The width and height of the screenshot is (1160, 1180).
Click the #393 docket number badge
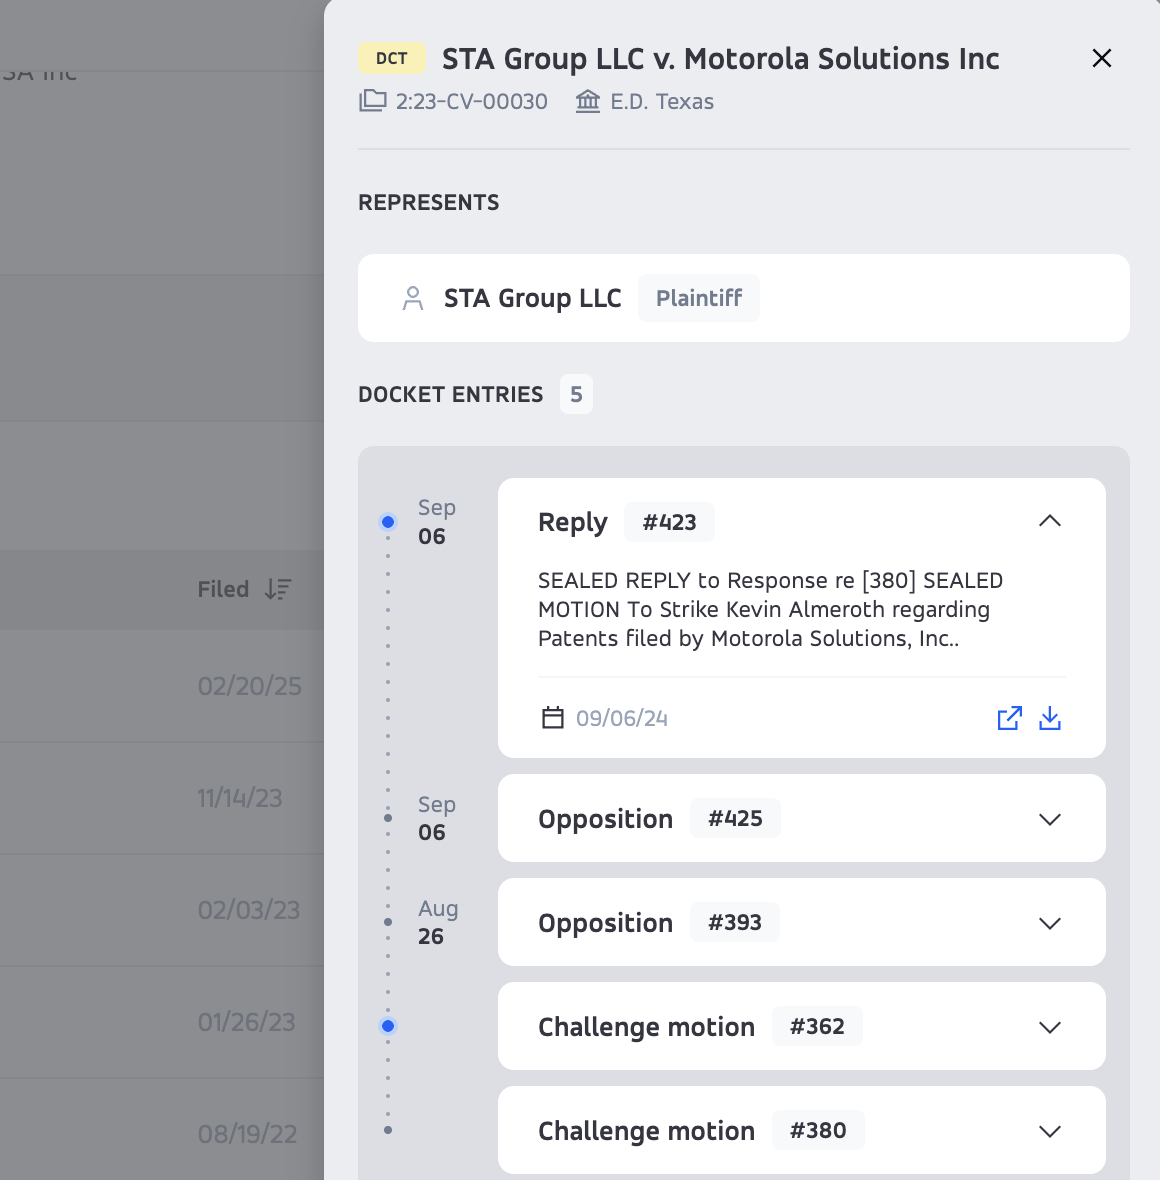tap(735, 922)
